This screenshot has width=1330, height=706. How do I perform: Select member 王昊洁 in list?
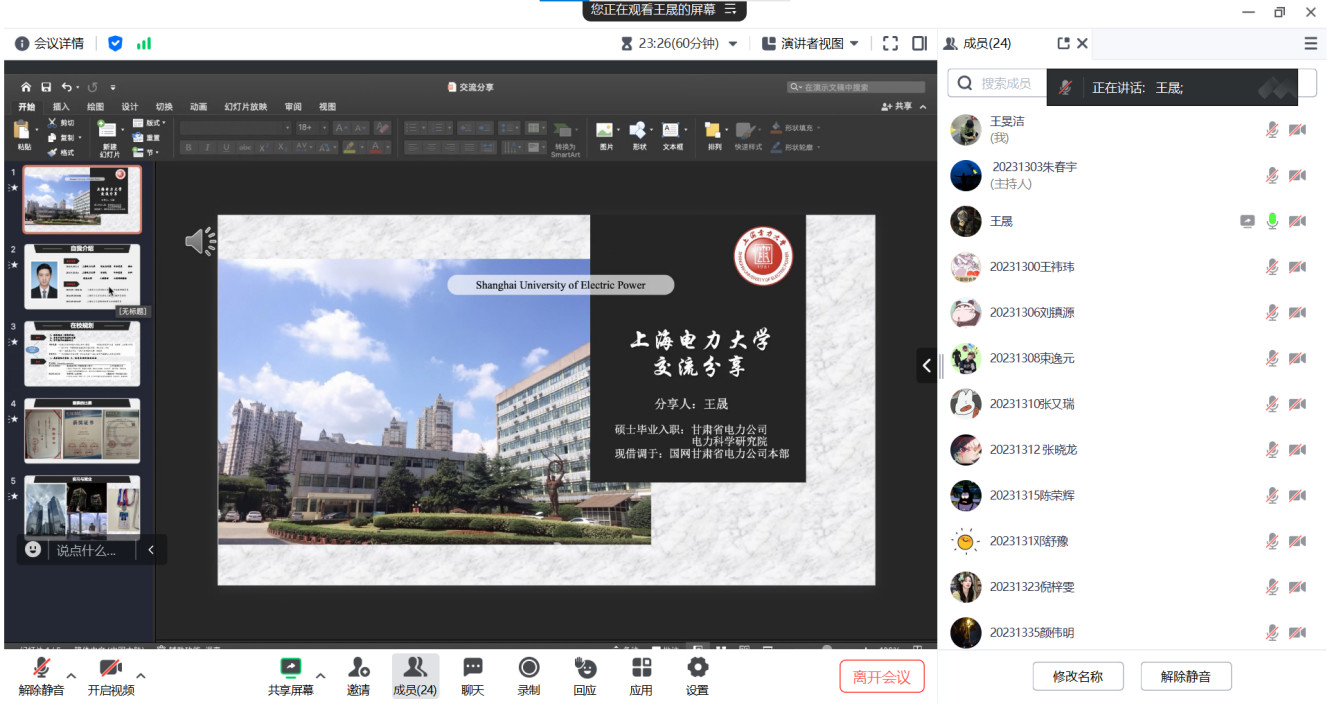(1132, 129)
